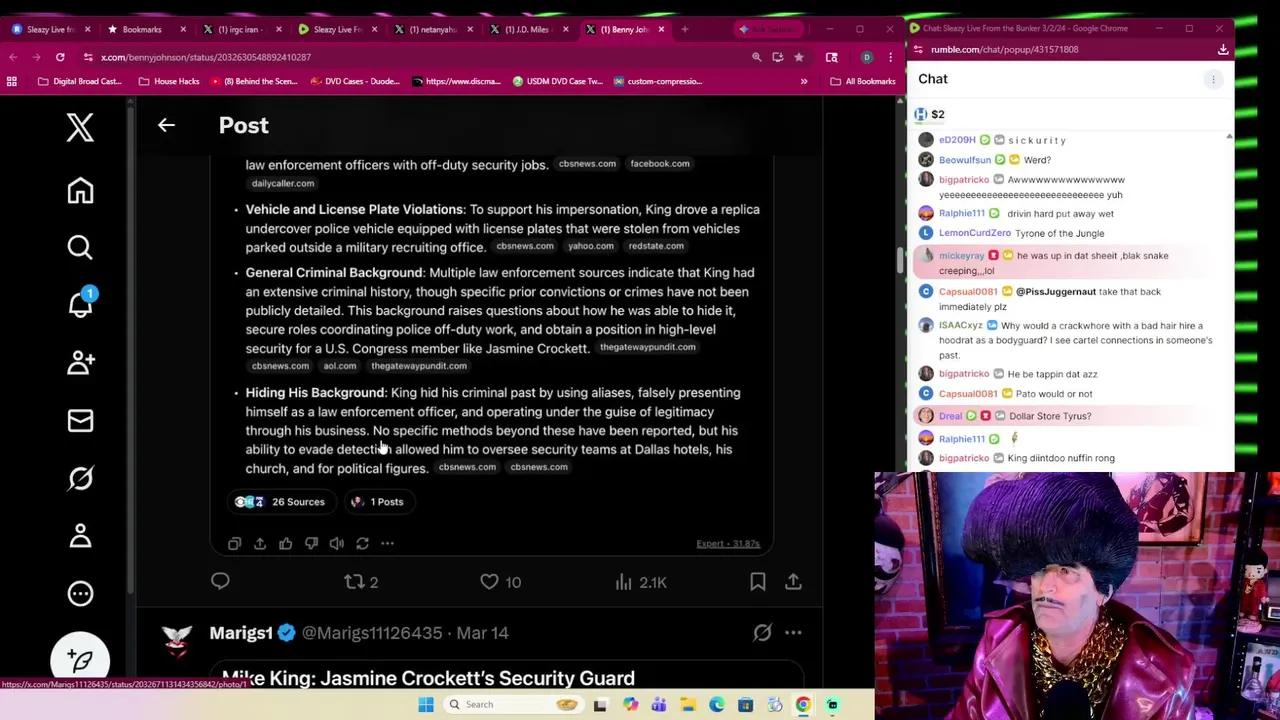Open browser profile avatar D

[866, 57]
